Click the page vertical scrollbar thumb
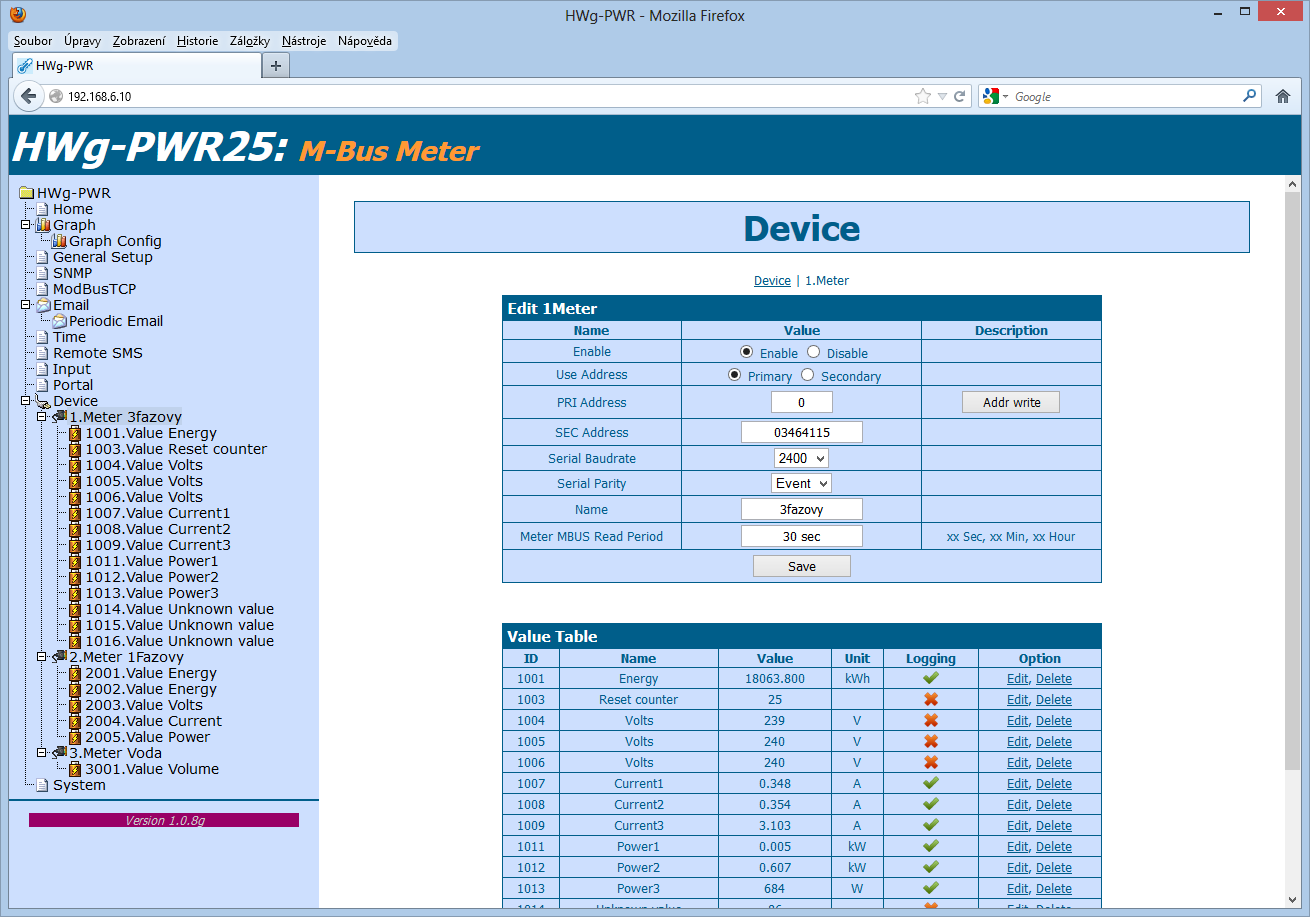Screen dimensions: 1310x917 coord(1291,480)
